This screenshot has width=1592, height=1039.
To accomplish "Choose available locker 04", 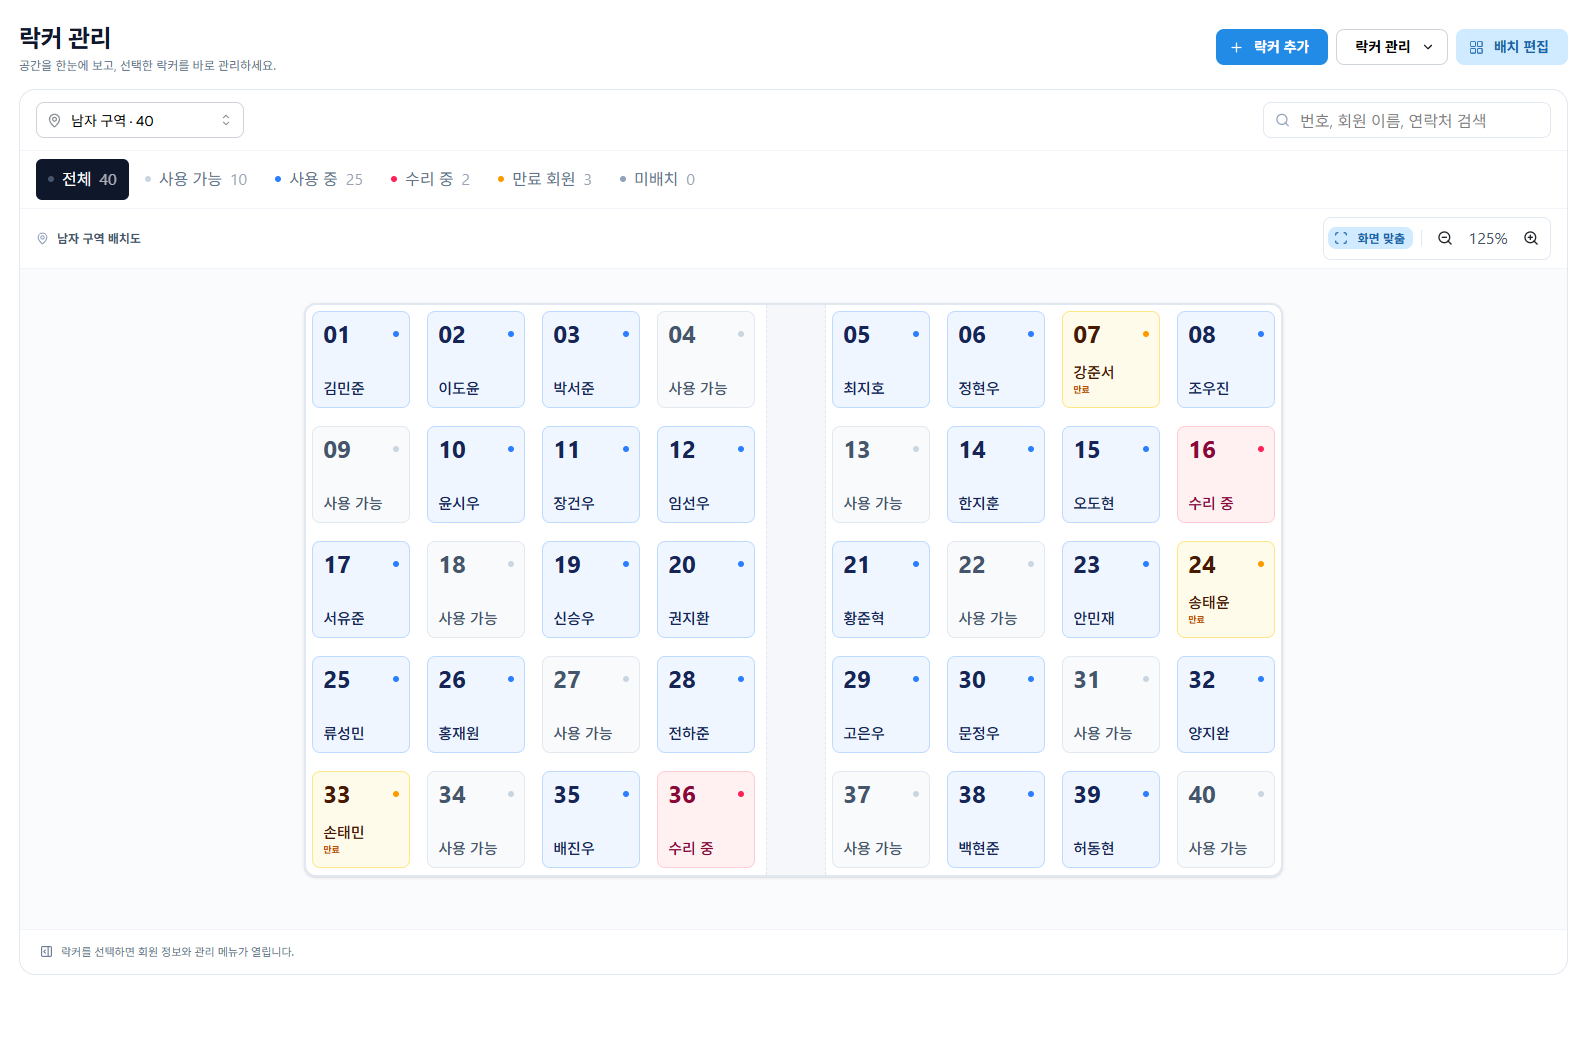I will coord(706,360).
